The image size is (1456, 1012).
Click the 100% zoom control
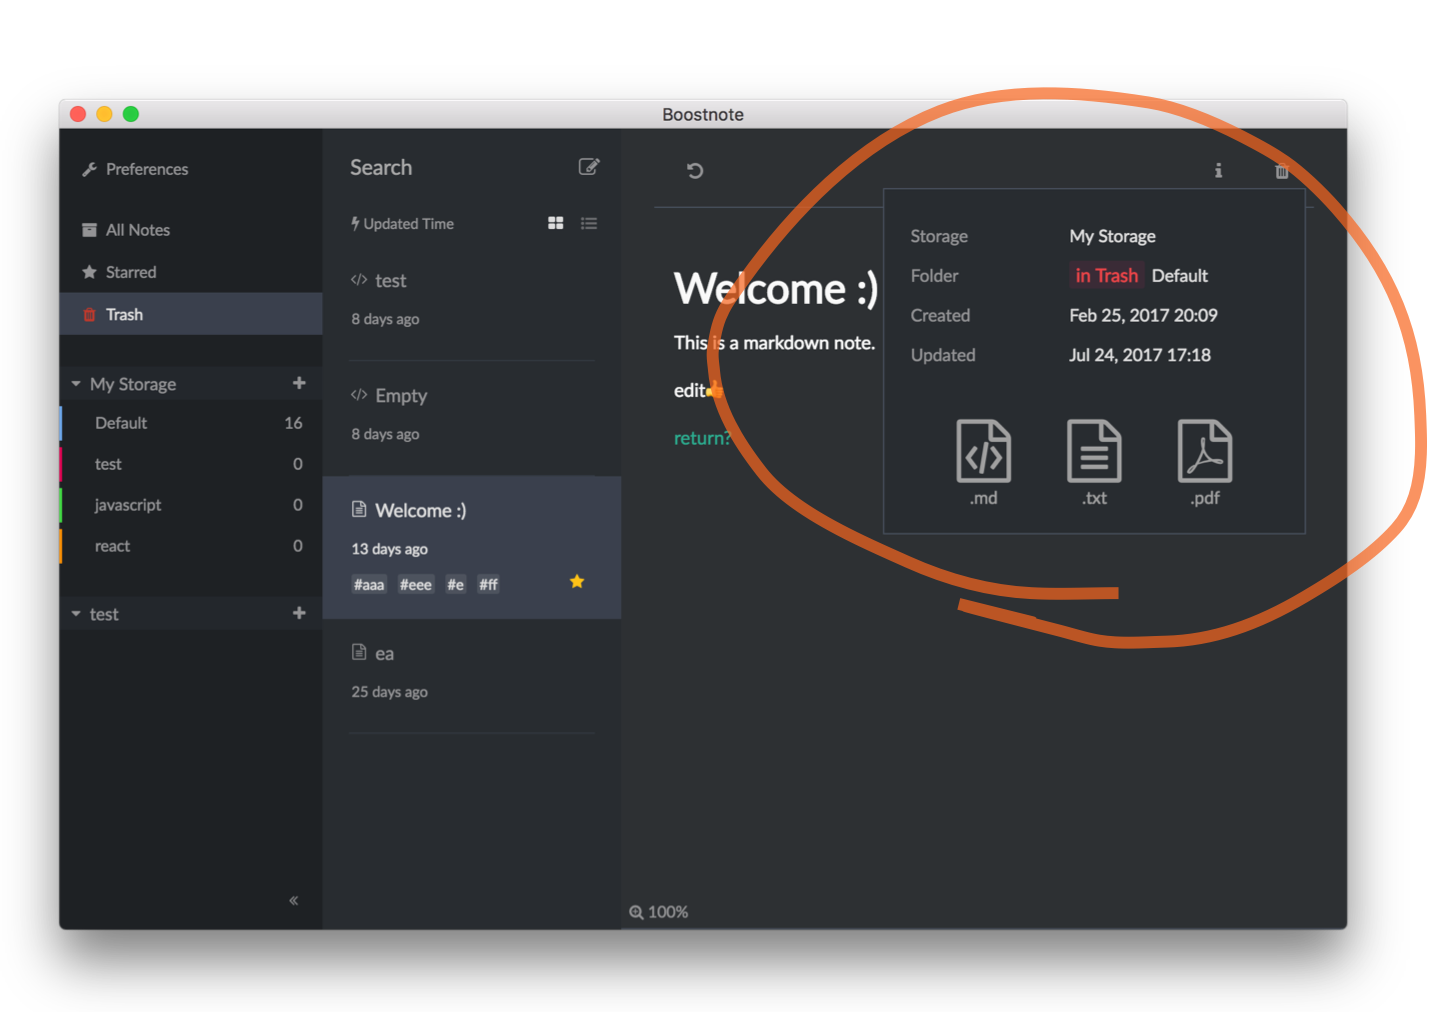659,912
